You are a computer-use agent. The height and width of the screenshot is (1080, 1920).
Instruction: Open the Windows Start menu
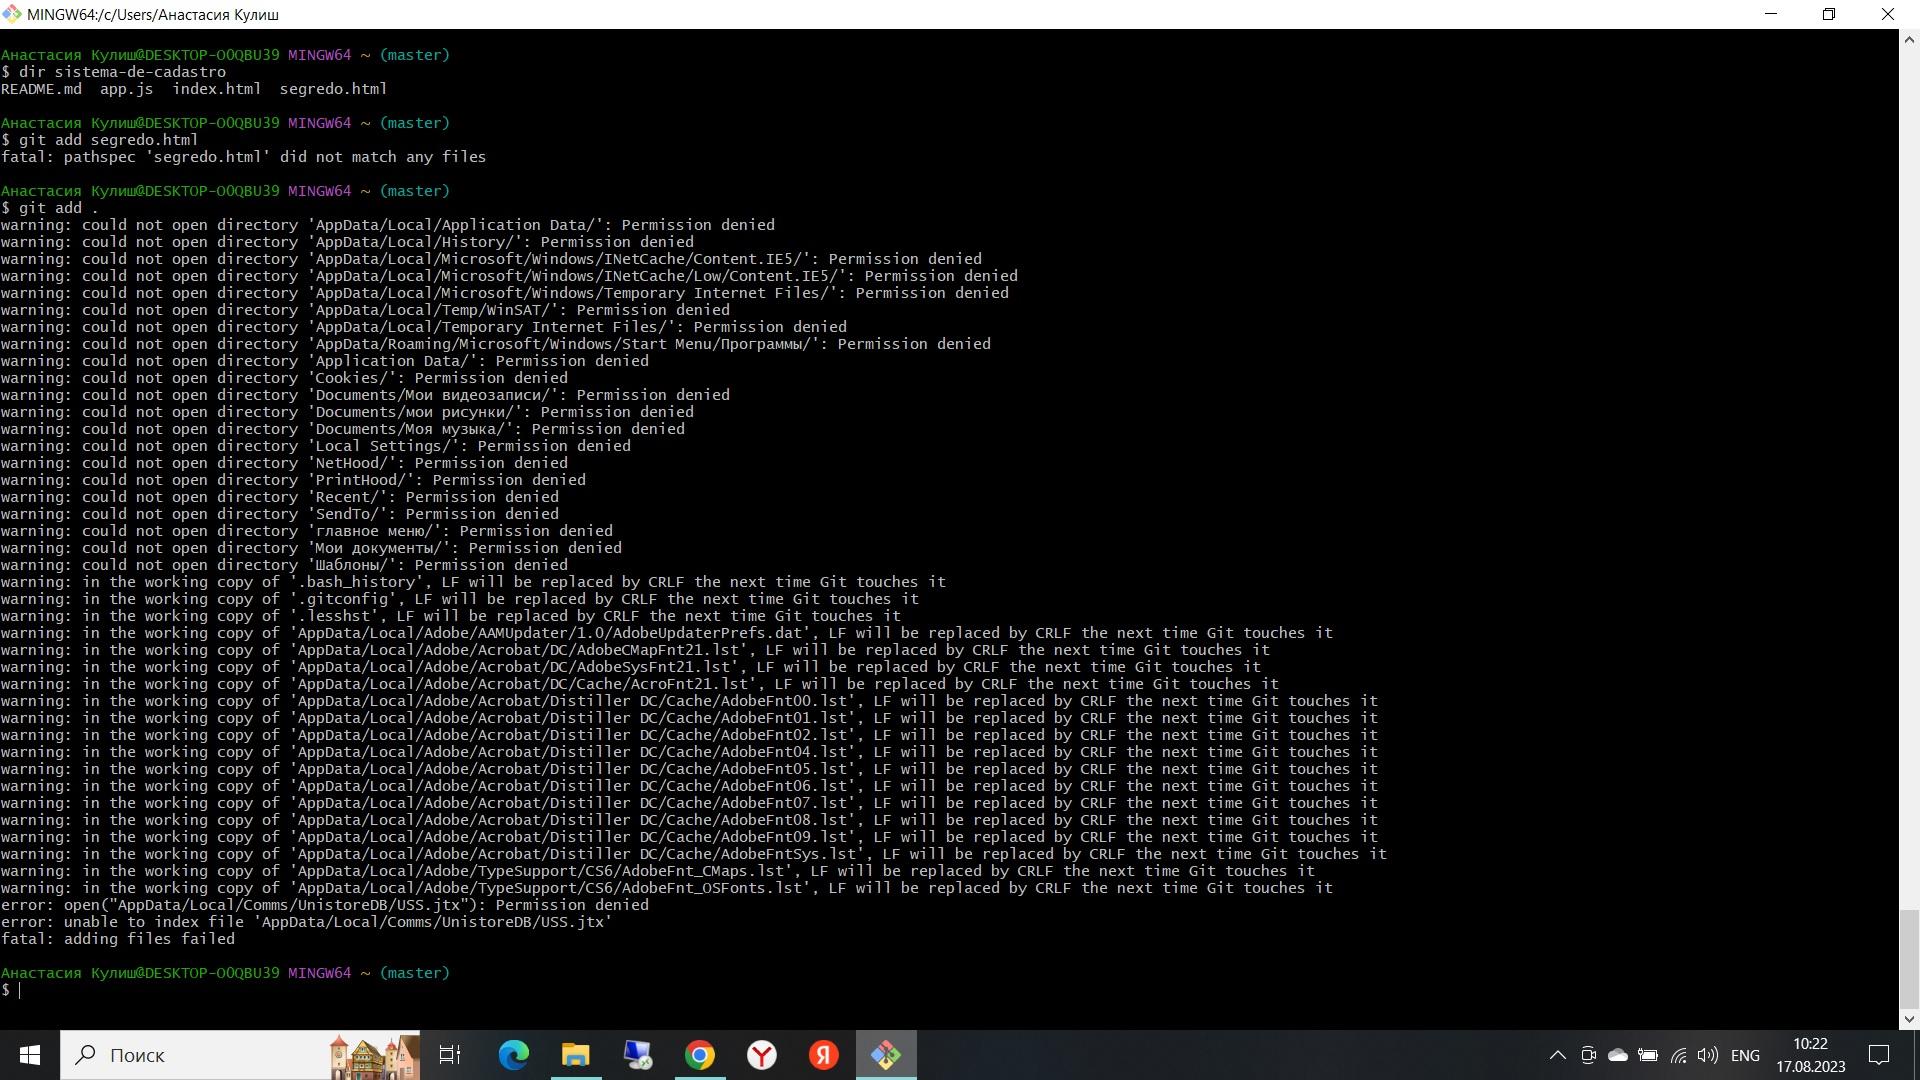pos(30,1055)
